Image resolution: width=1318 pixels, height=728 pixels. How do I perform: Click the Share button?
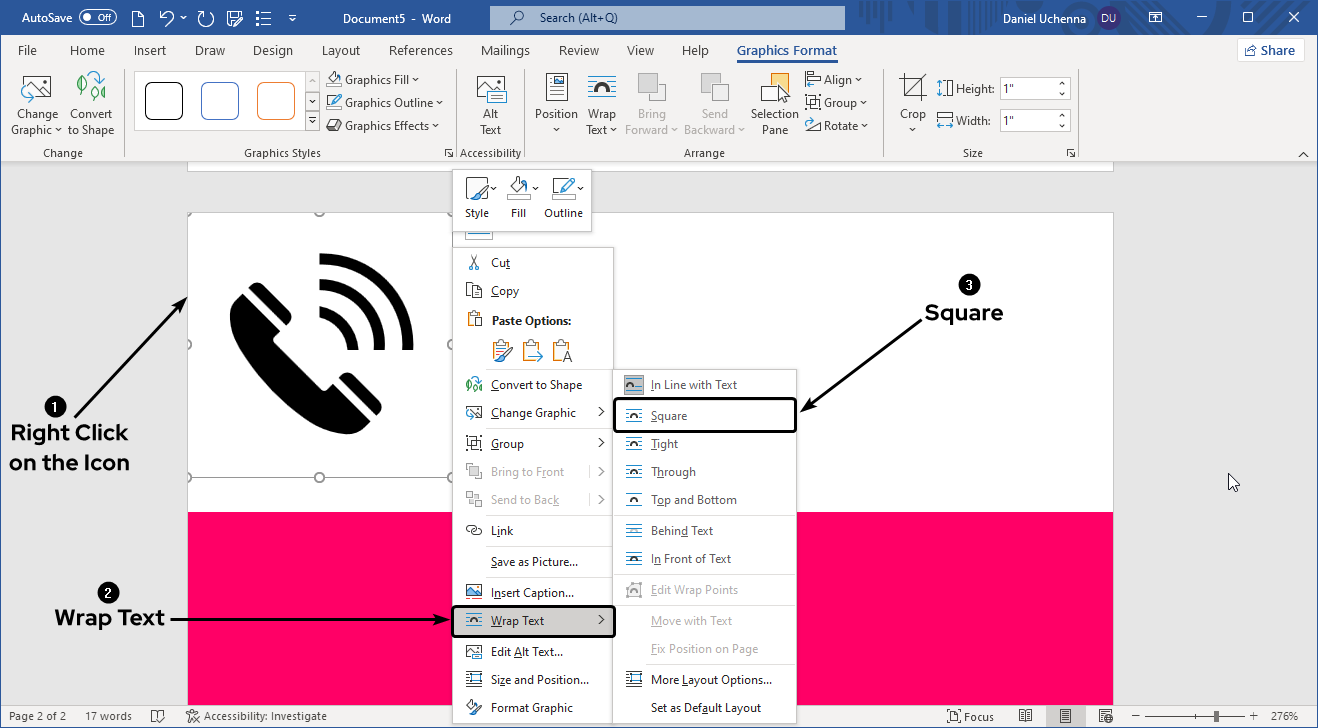pos(1270,51)
